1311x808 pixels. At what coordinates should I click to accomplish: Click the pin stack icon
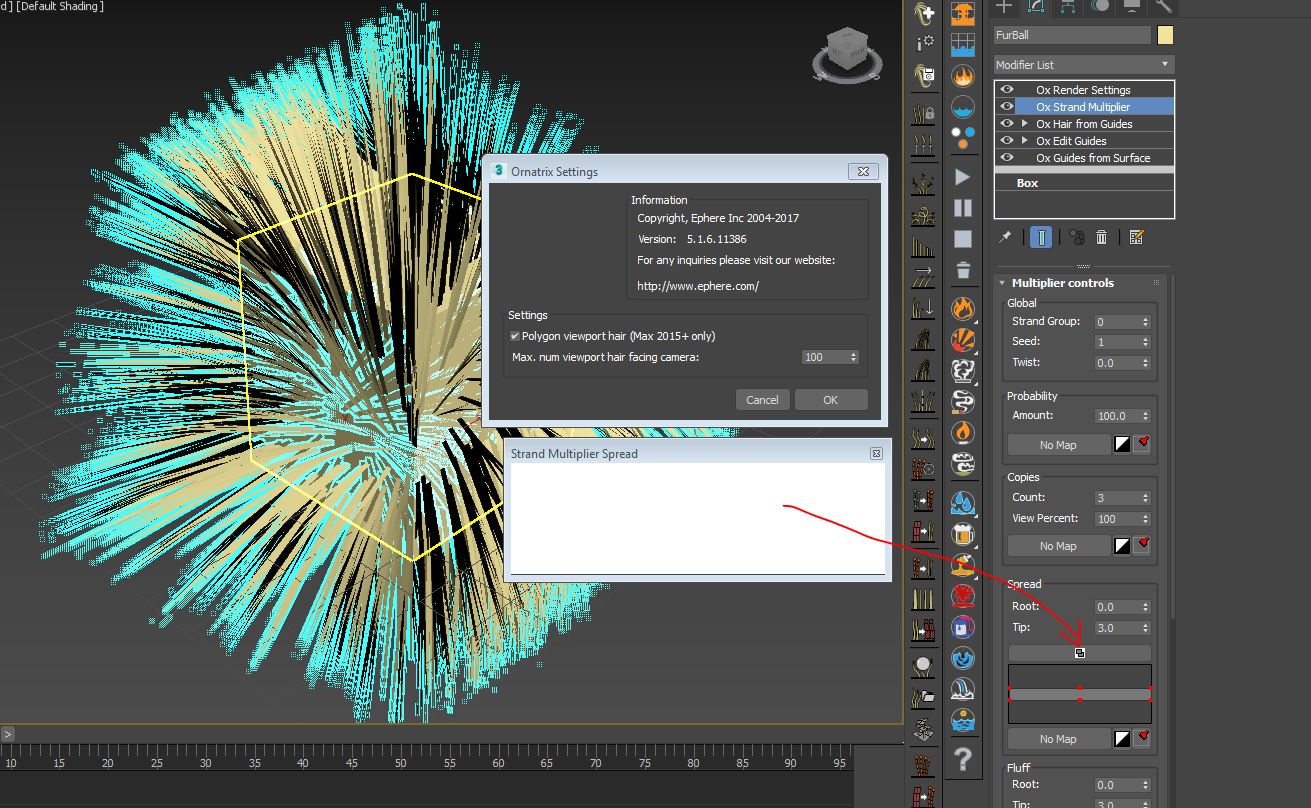[x=1006, y=237]
